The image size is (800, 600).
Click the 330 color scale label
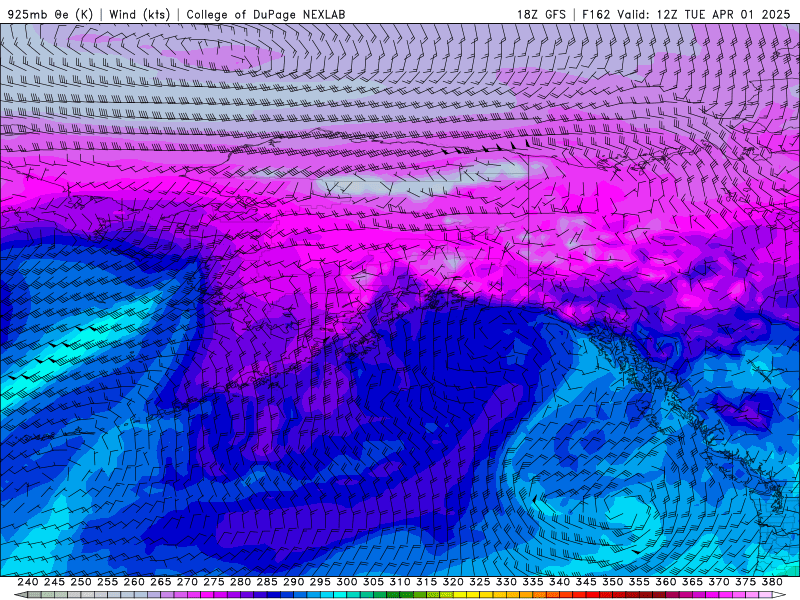(x=506, y=582)
